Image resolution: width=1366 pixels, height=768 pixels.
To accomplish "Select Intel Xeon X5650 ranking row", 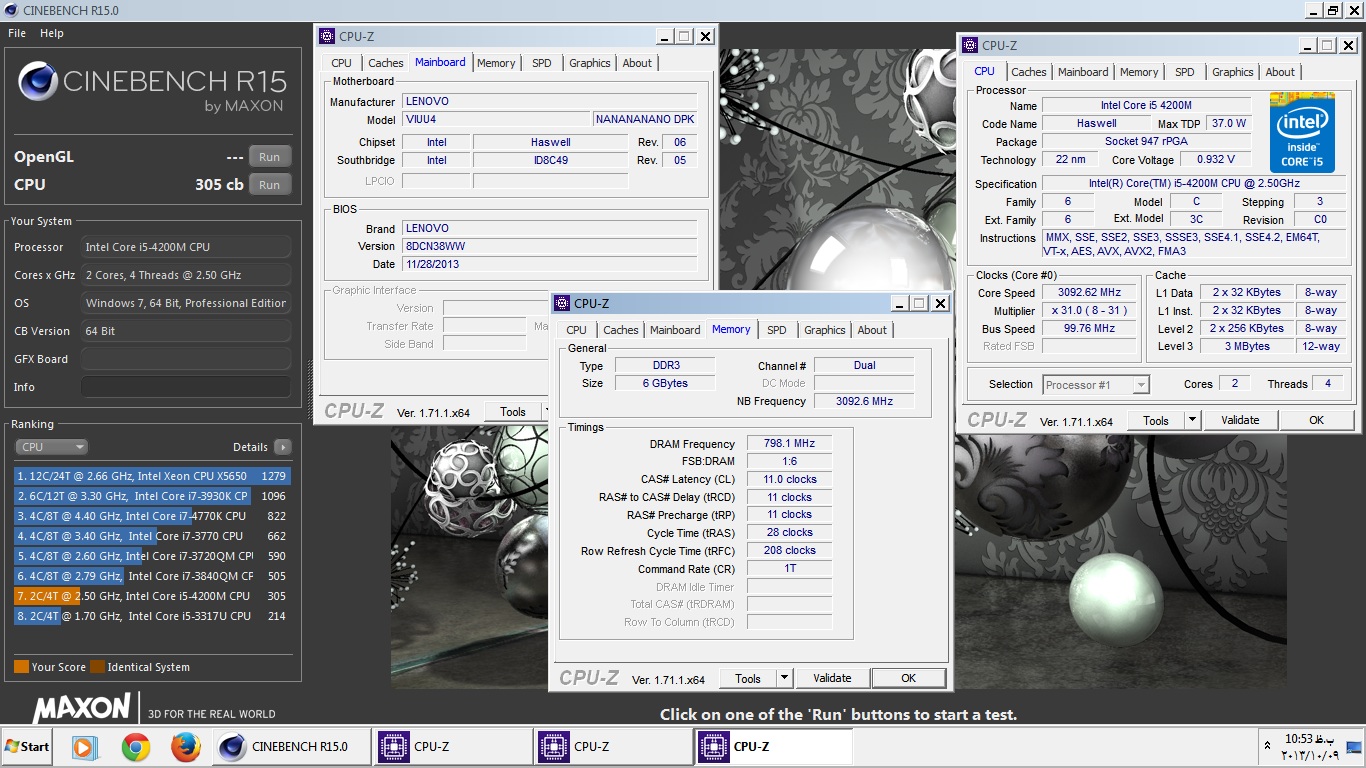I will pyautogui.click(x=152, y=476).
